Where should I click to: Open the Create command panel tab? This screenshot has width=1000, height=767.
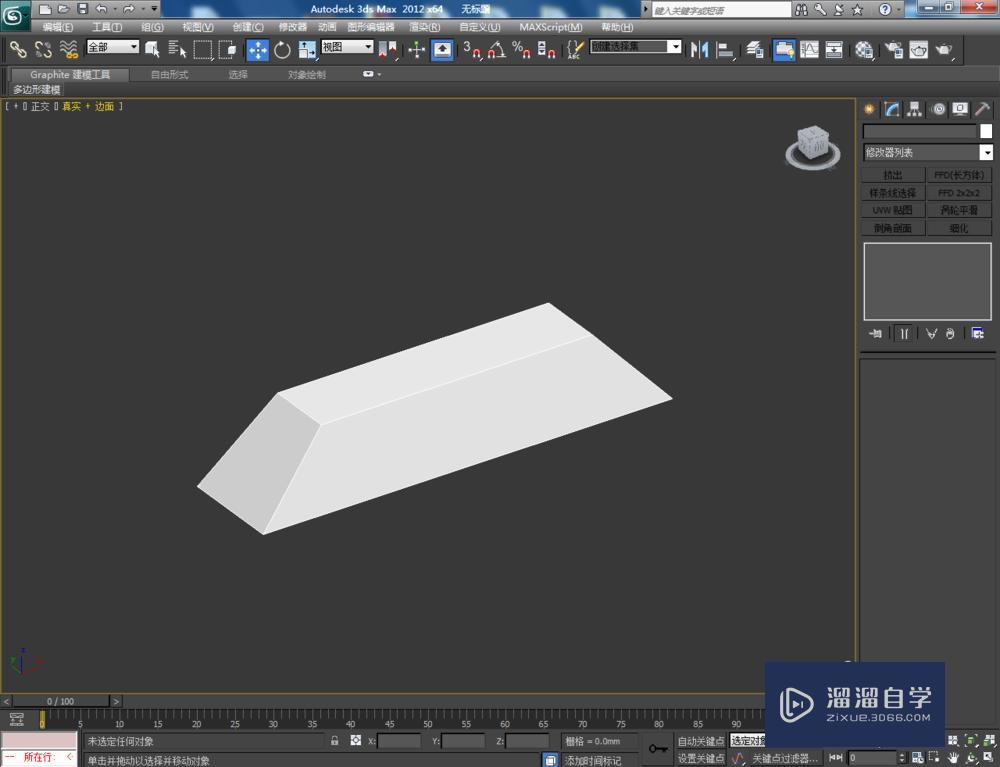[x=869, y=109]
